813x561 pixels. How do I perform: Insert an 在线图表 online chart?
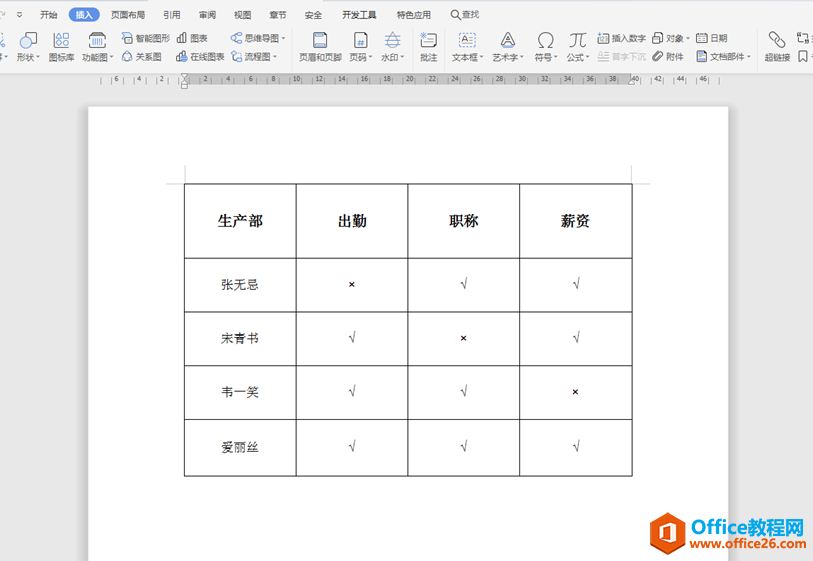[x=200, y=57]
